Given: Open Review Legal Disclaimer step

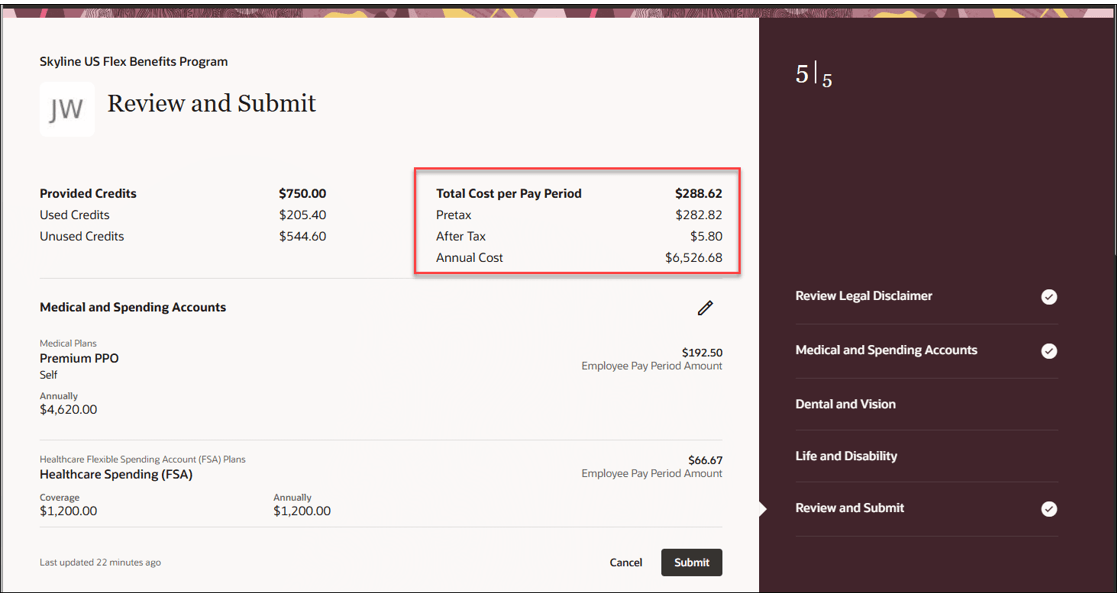Looking at the screenshot, I should pos(864,296).
